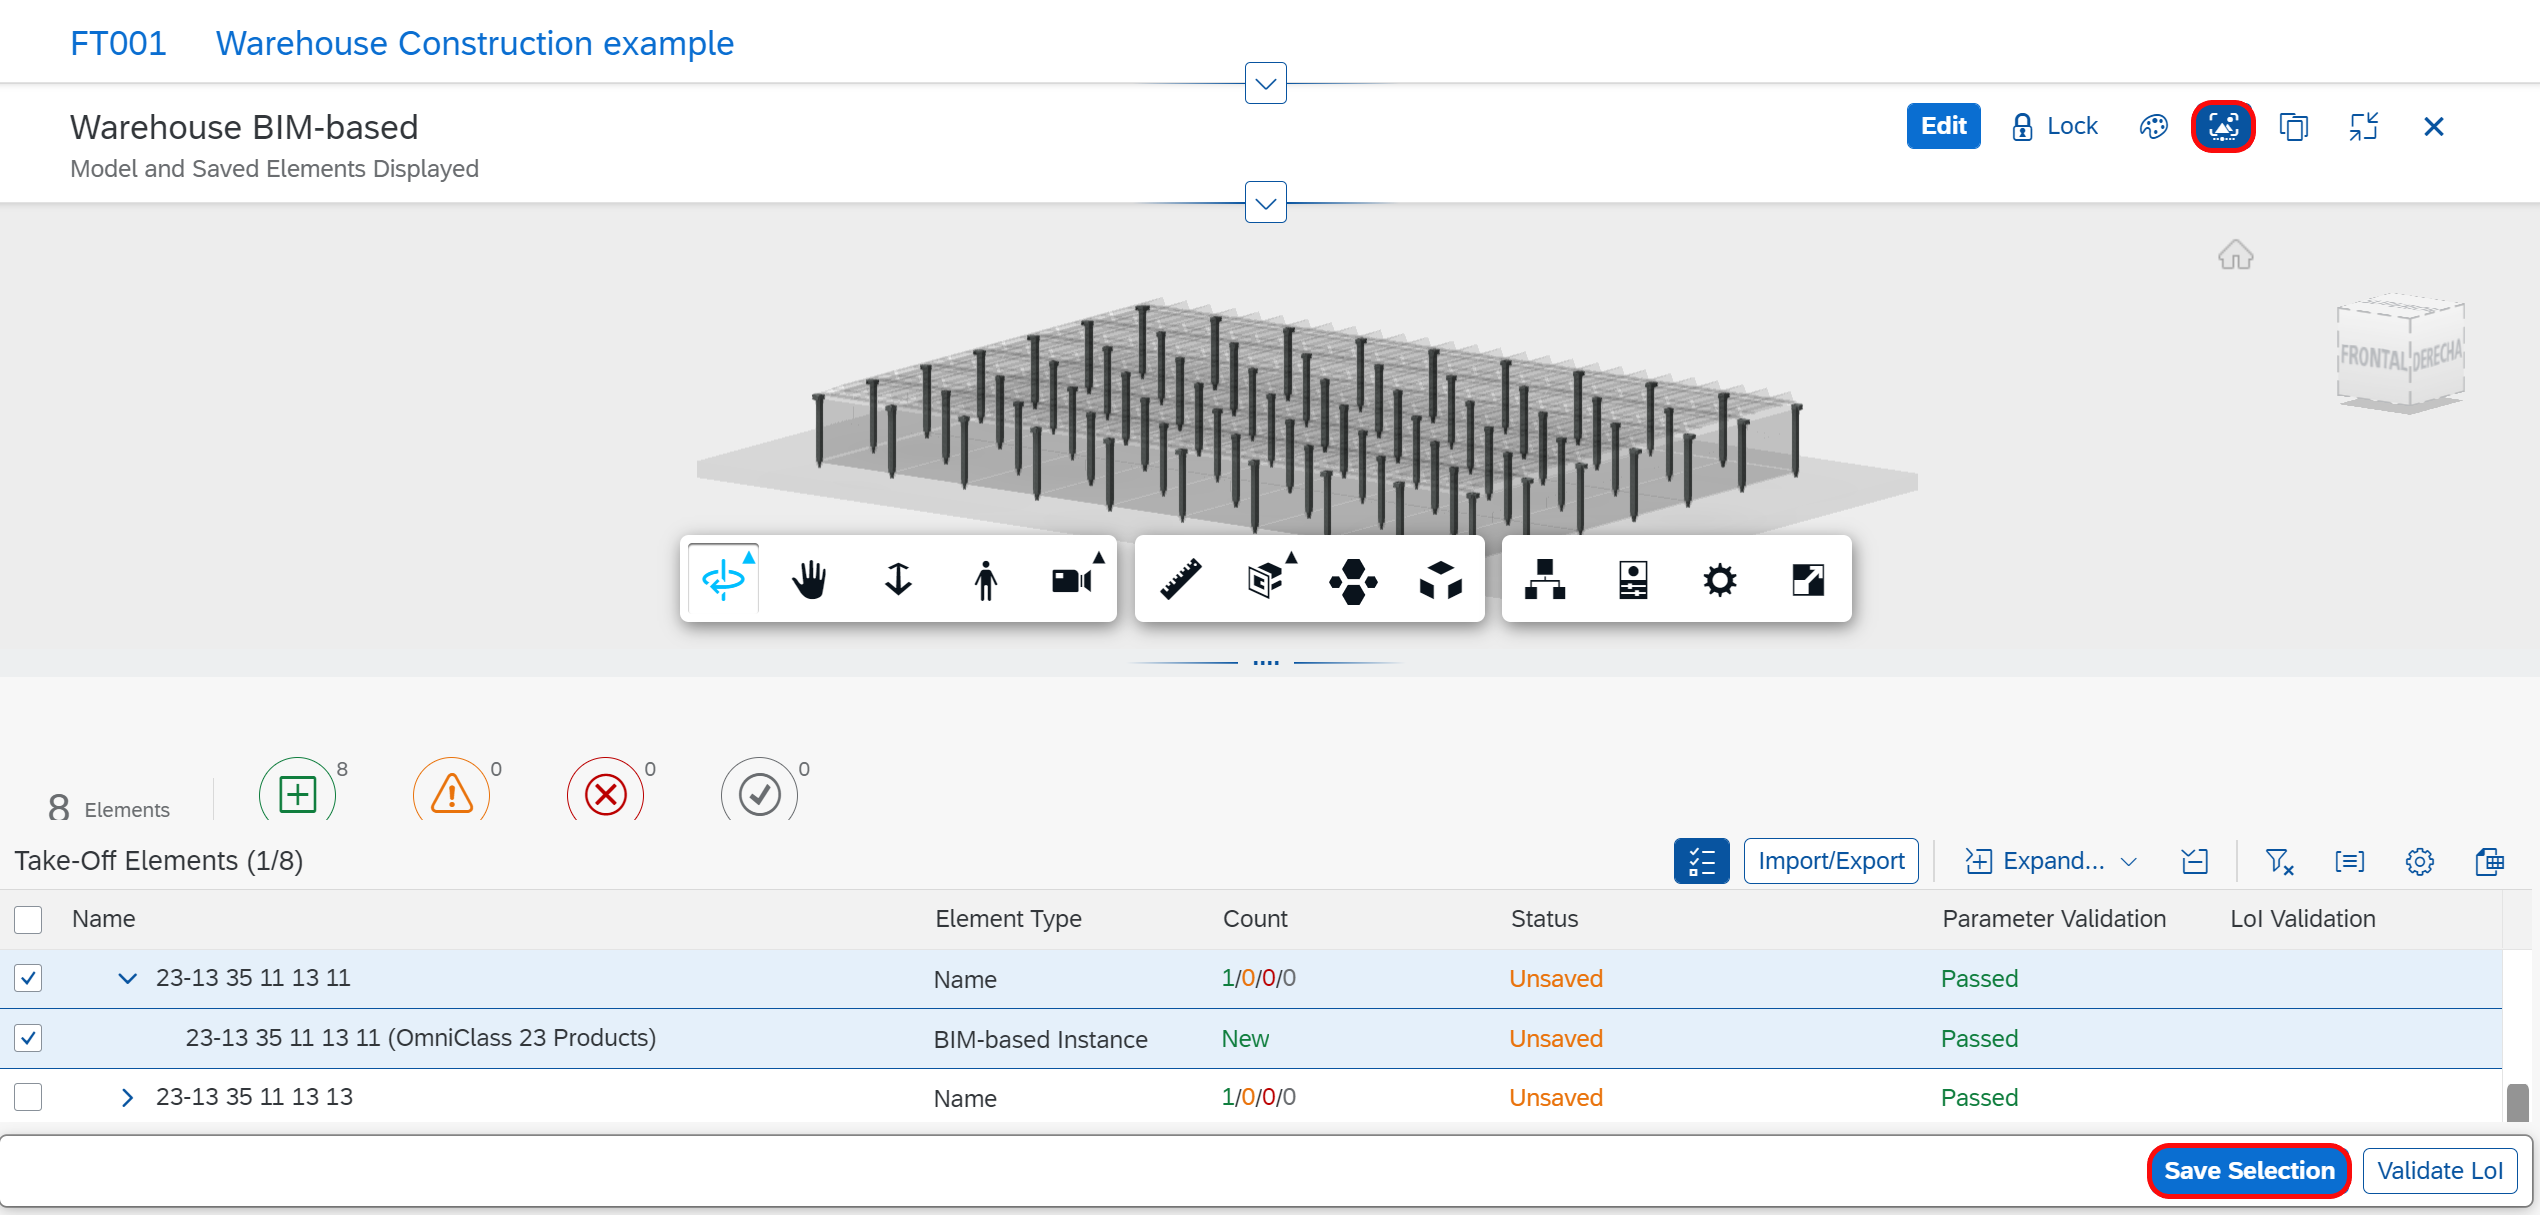Screen dimensions: 2540x1215
Task: Click the Status column header
Action: (1544, 919)
